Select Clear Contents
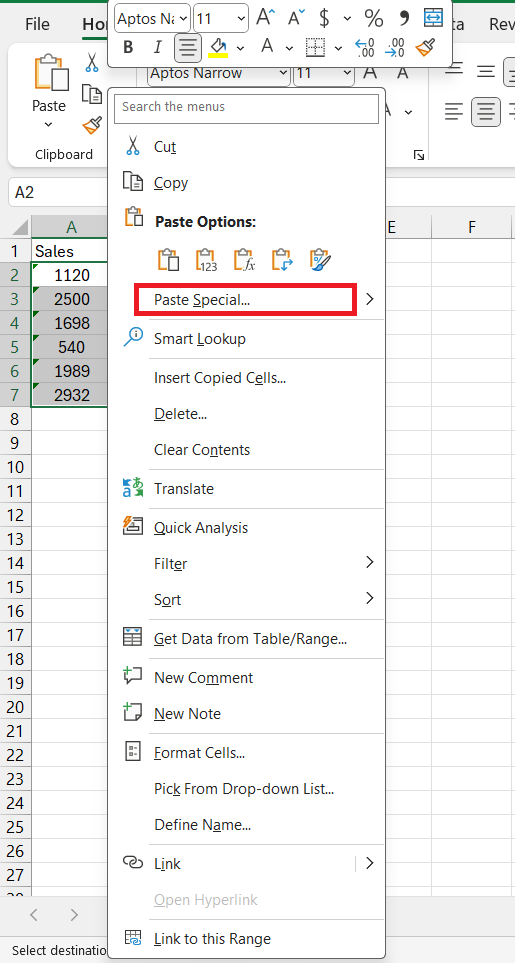 pos(202,450)
